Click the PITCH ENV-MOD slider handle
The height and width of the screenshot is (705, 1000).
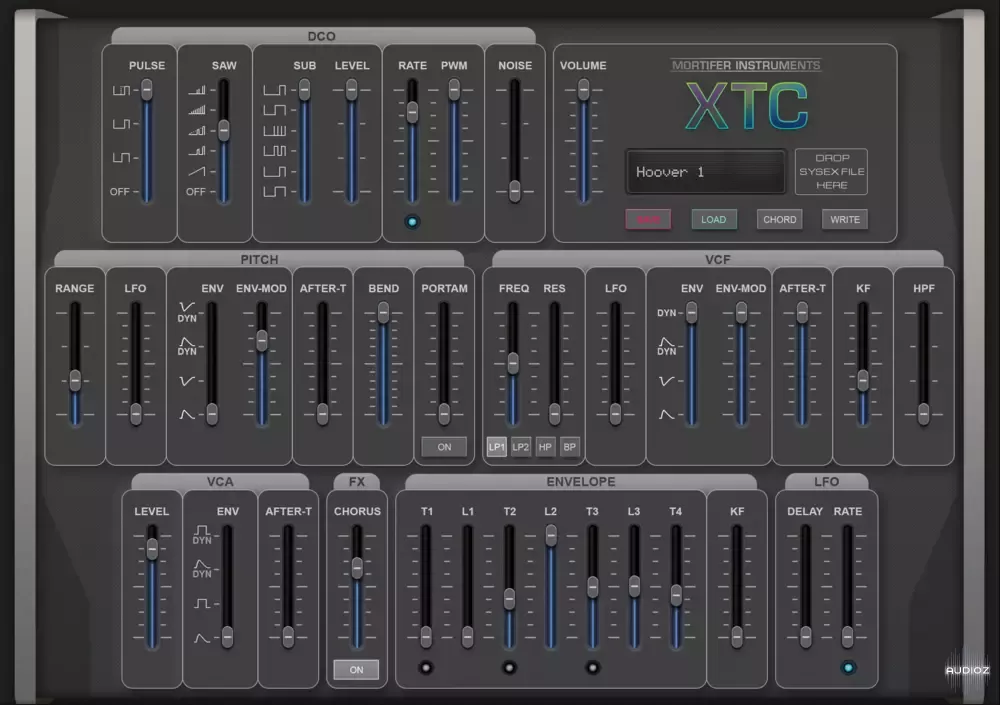[x=261, y=341]
